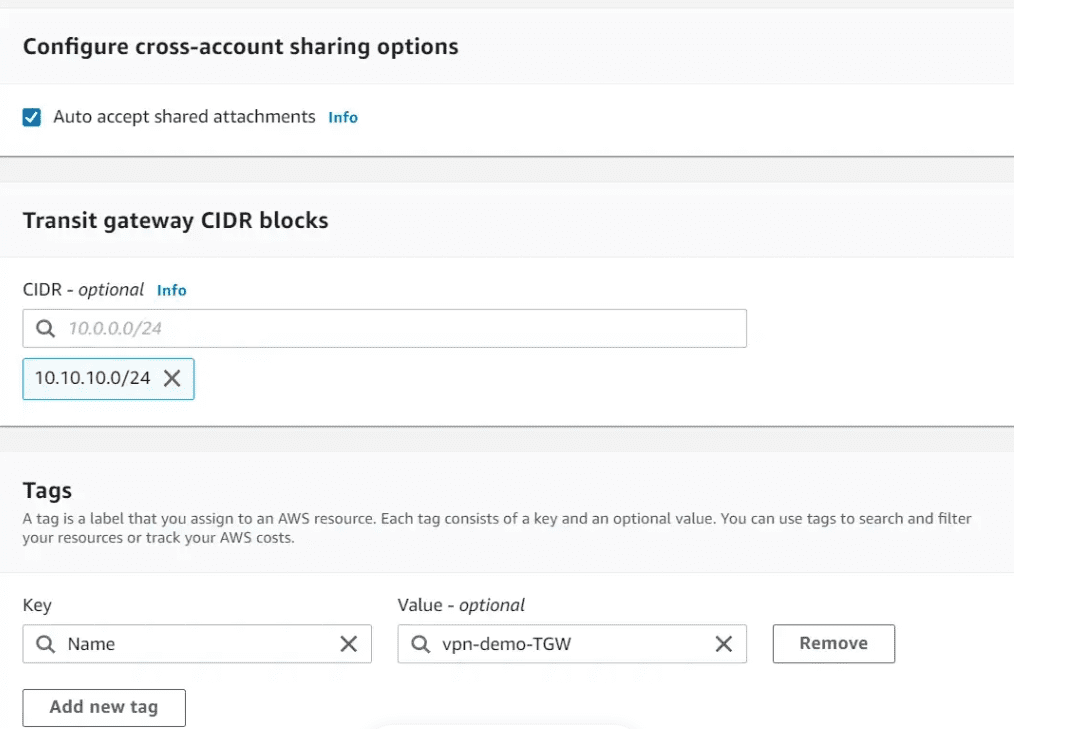
Task: Click the vpn-demo-TGW value field
Action: point(571,644)
